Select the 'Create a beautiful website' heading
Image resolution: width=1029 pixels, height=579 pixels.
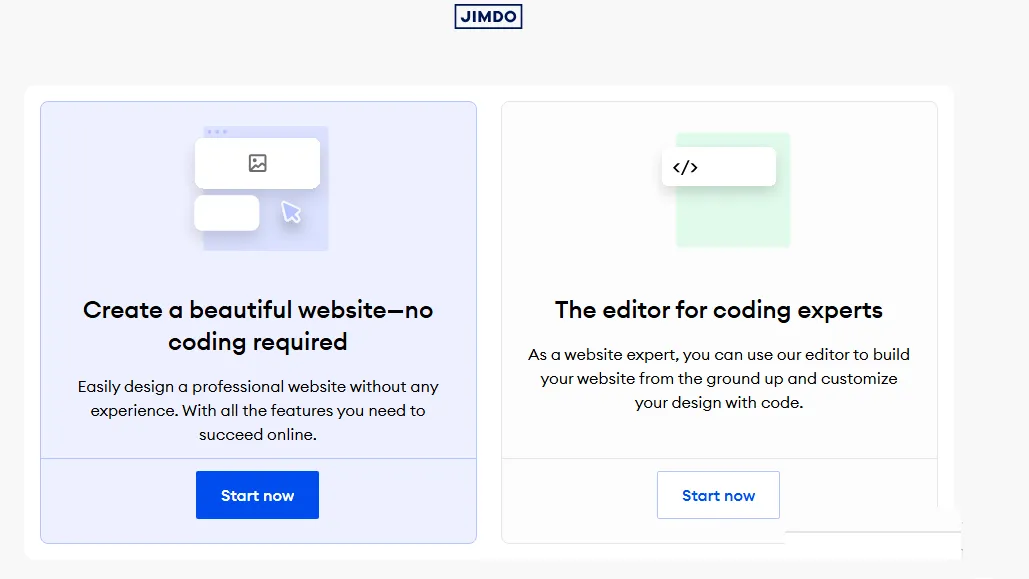click(258, 310)
